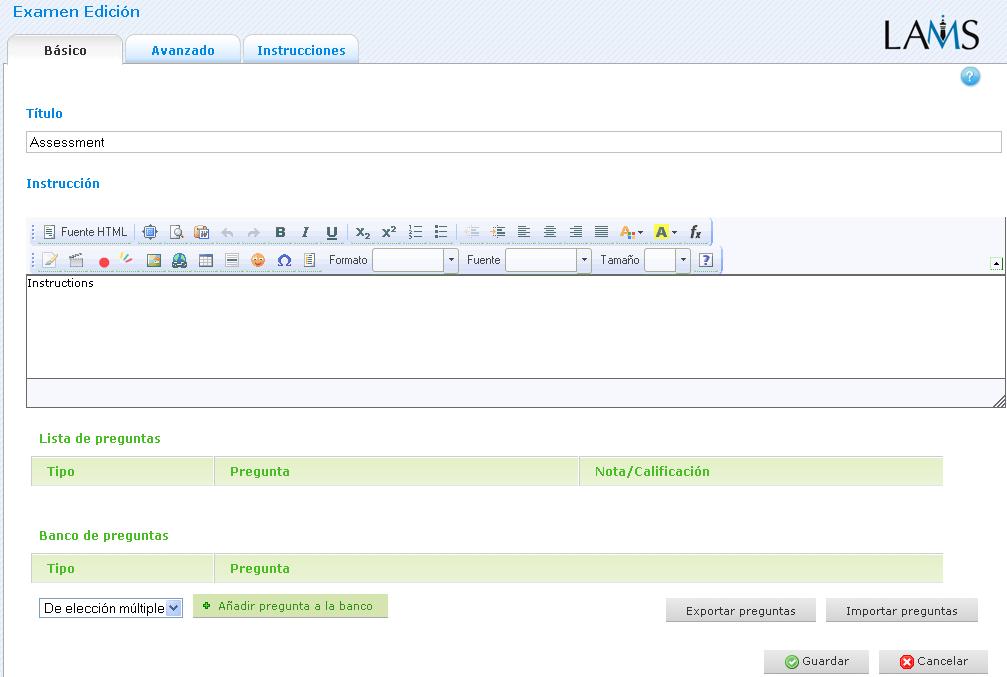Insert a table into the instructions
This screenshot has width=1007, height=677.
pos(206,261)
